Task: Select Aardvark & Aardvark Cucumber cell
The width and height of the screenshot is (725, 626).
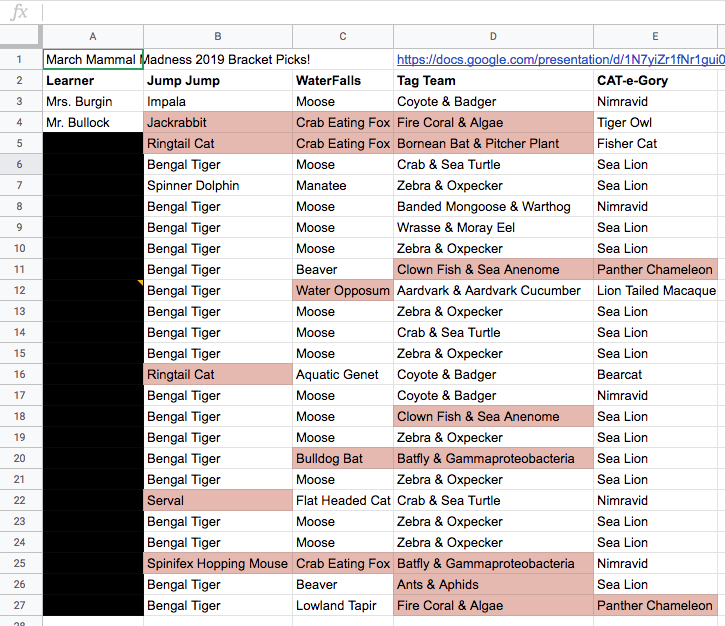Action: point(493,290)
